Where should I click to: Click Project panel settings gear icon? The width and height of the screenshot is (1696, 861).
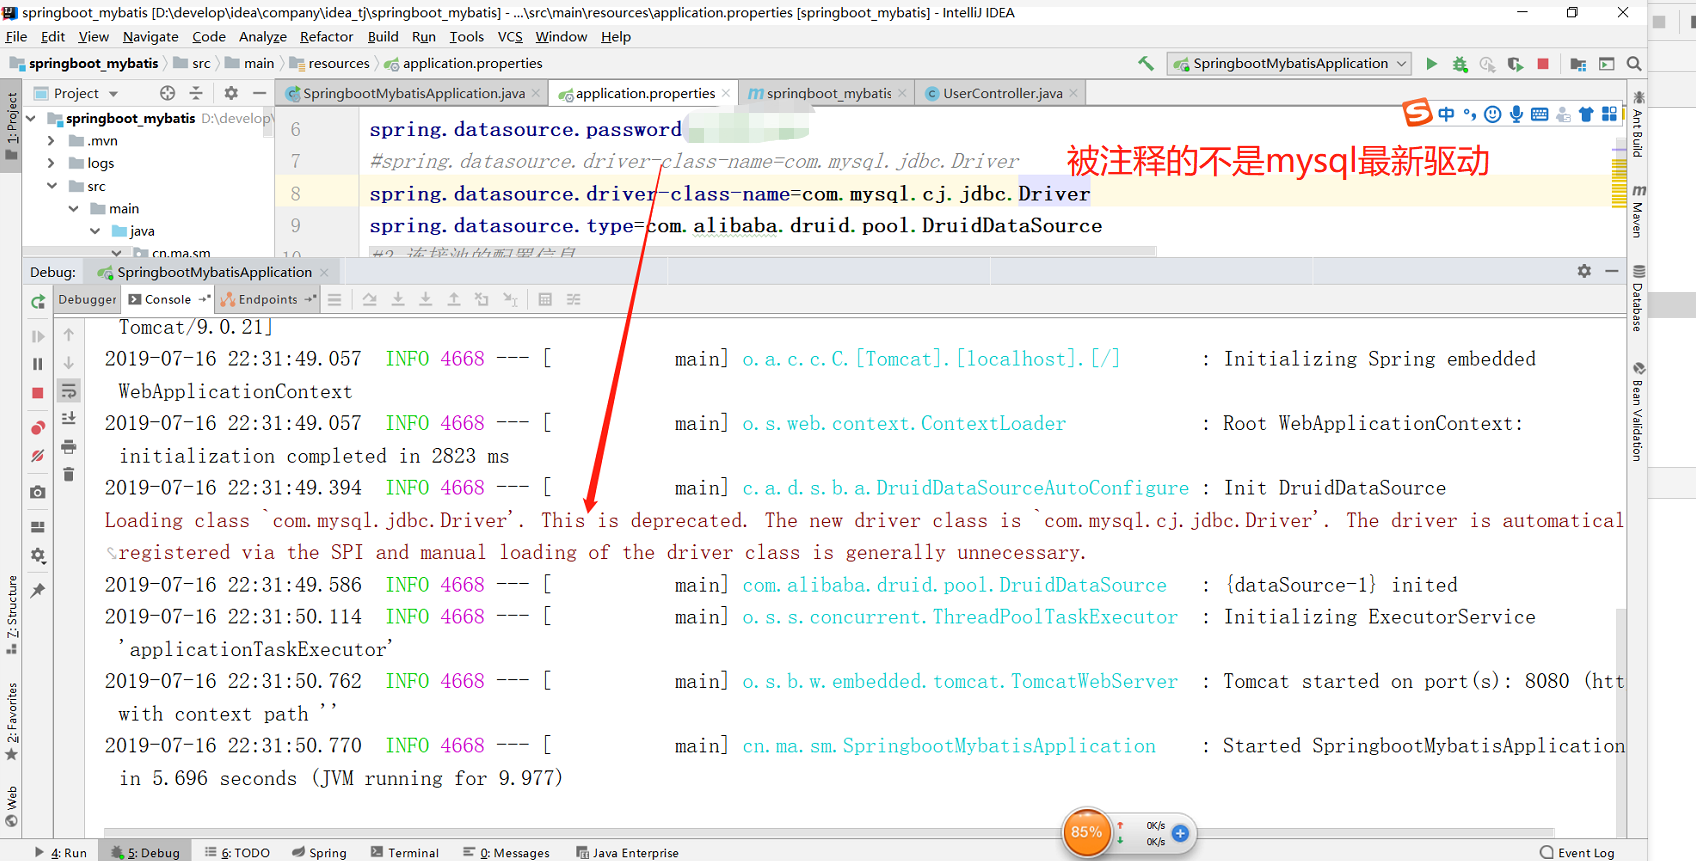pyautogui.click(x=231, y=93)
